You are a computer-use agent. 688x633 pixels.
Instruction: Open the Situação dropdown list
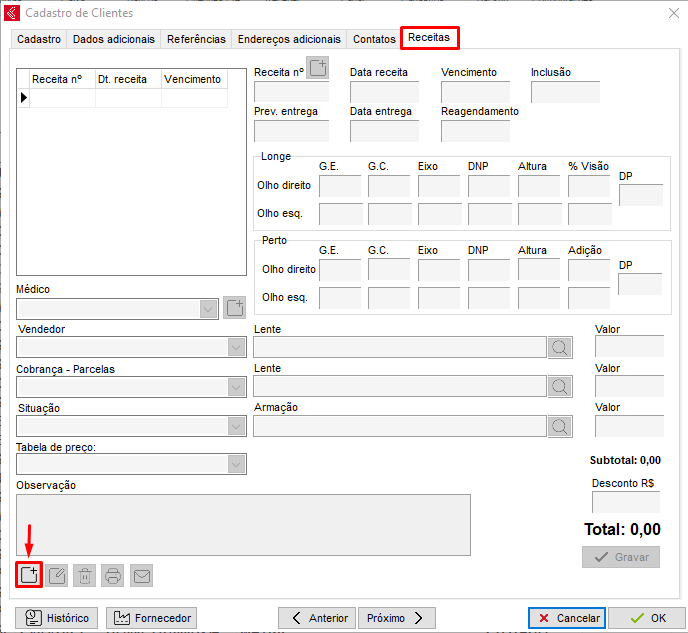tap(237, 426)
